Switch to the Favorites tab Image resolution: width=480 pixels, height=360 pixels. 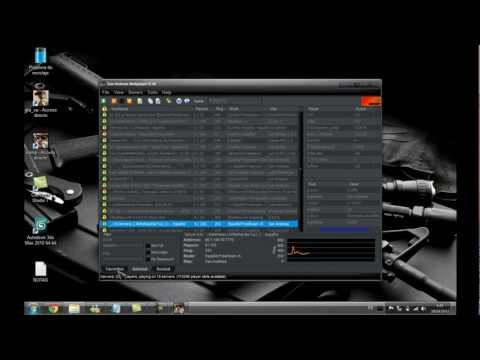click(114, 269)
